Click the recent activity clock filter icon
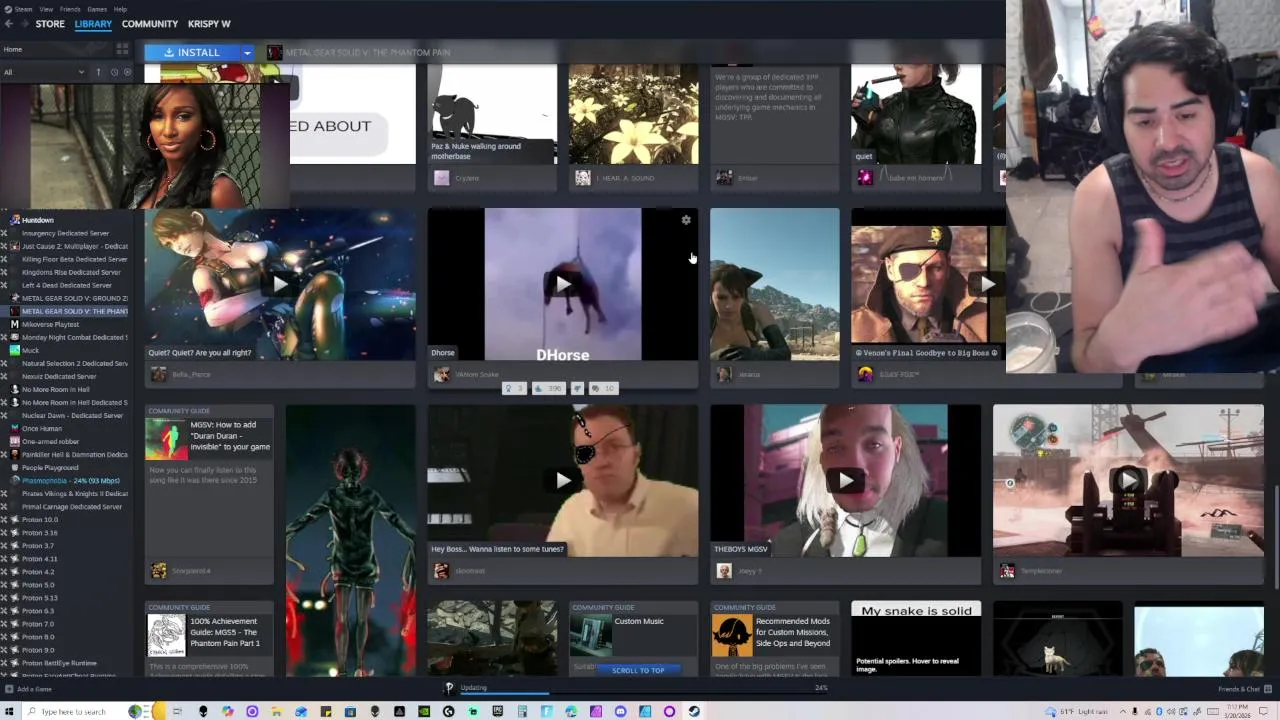This screenshot has height=720, width=1280. click(x=114, y=72)
